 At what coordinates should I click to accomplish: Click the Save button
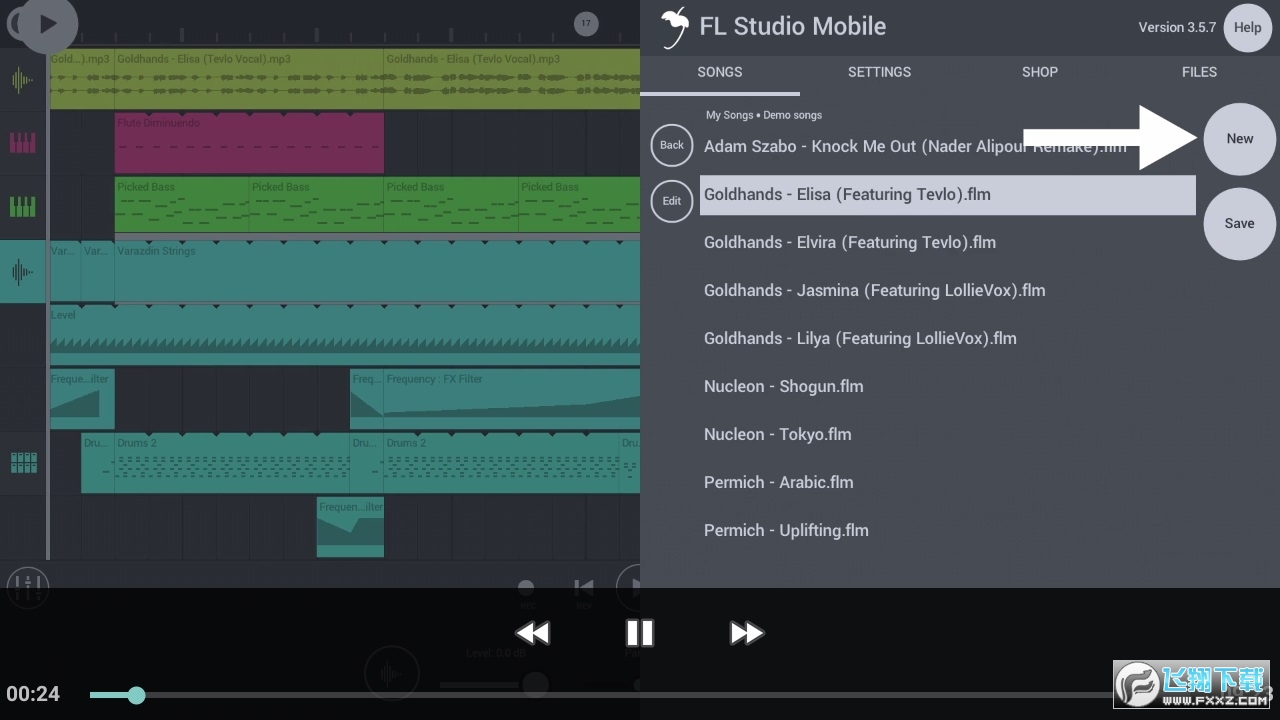[1239, 224]
